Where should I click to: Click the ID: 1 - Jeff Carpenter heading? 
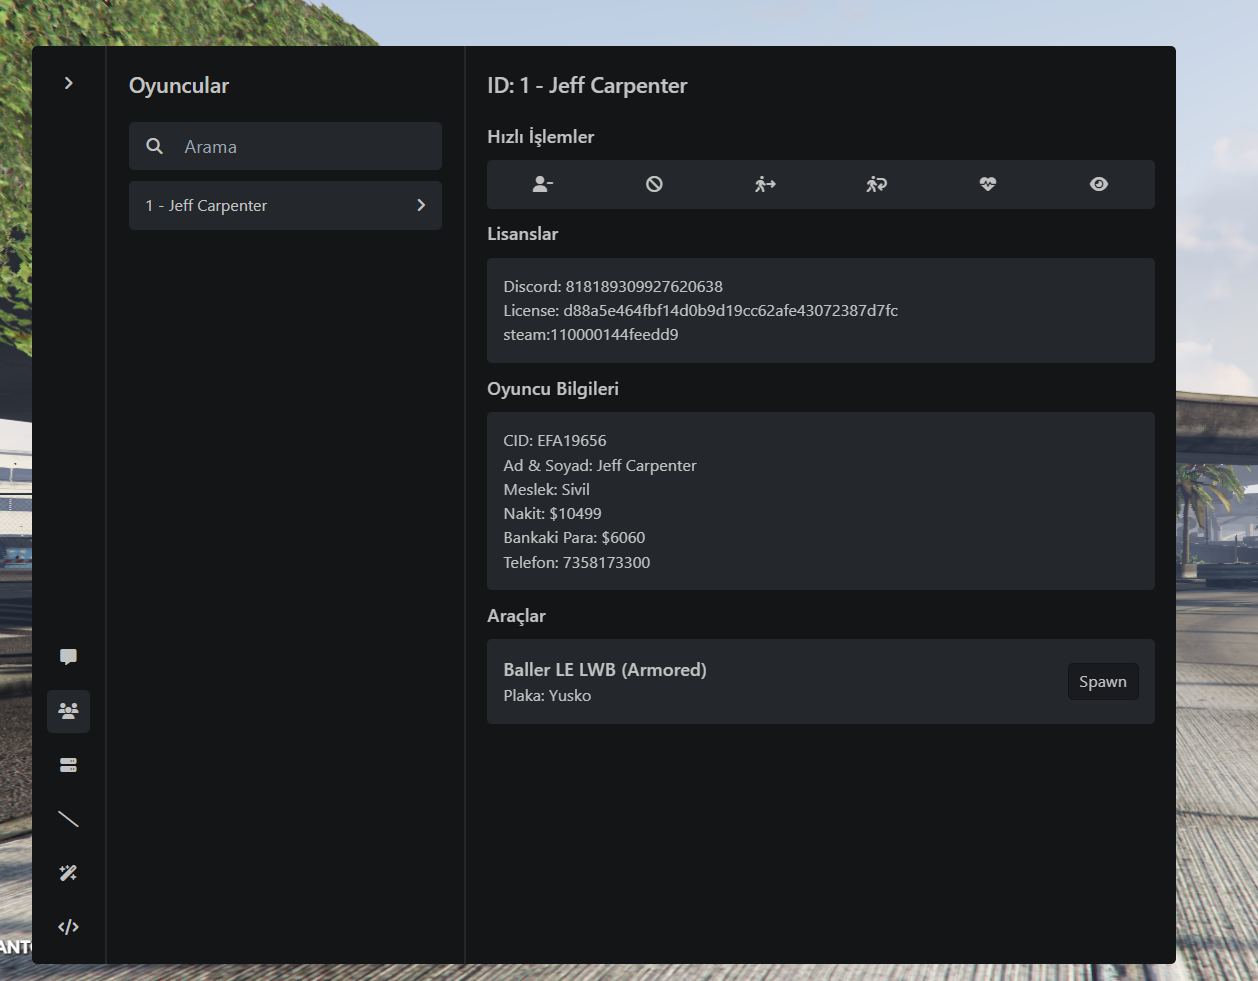[587, 85]
